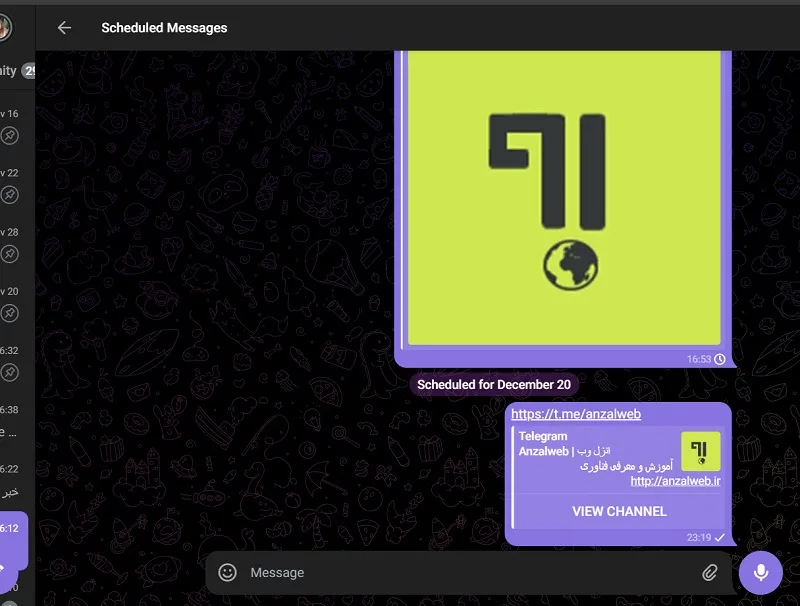Click the pin icon under date 28
800x606 pixels.
(9, 254)
